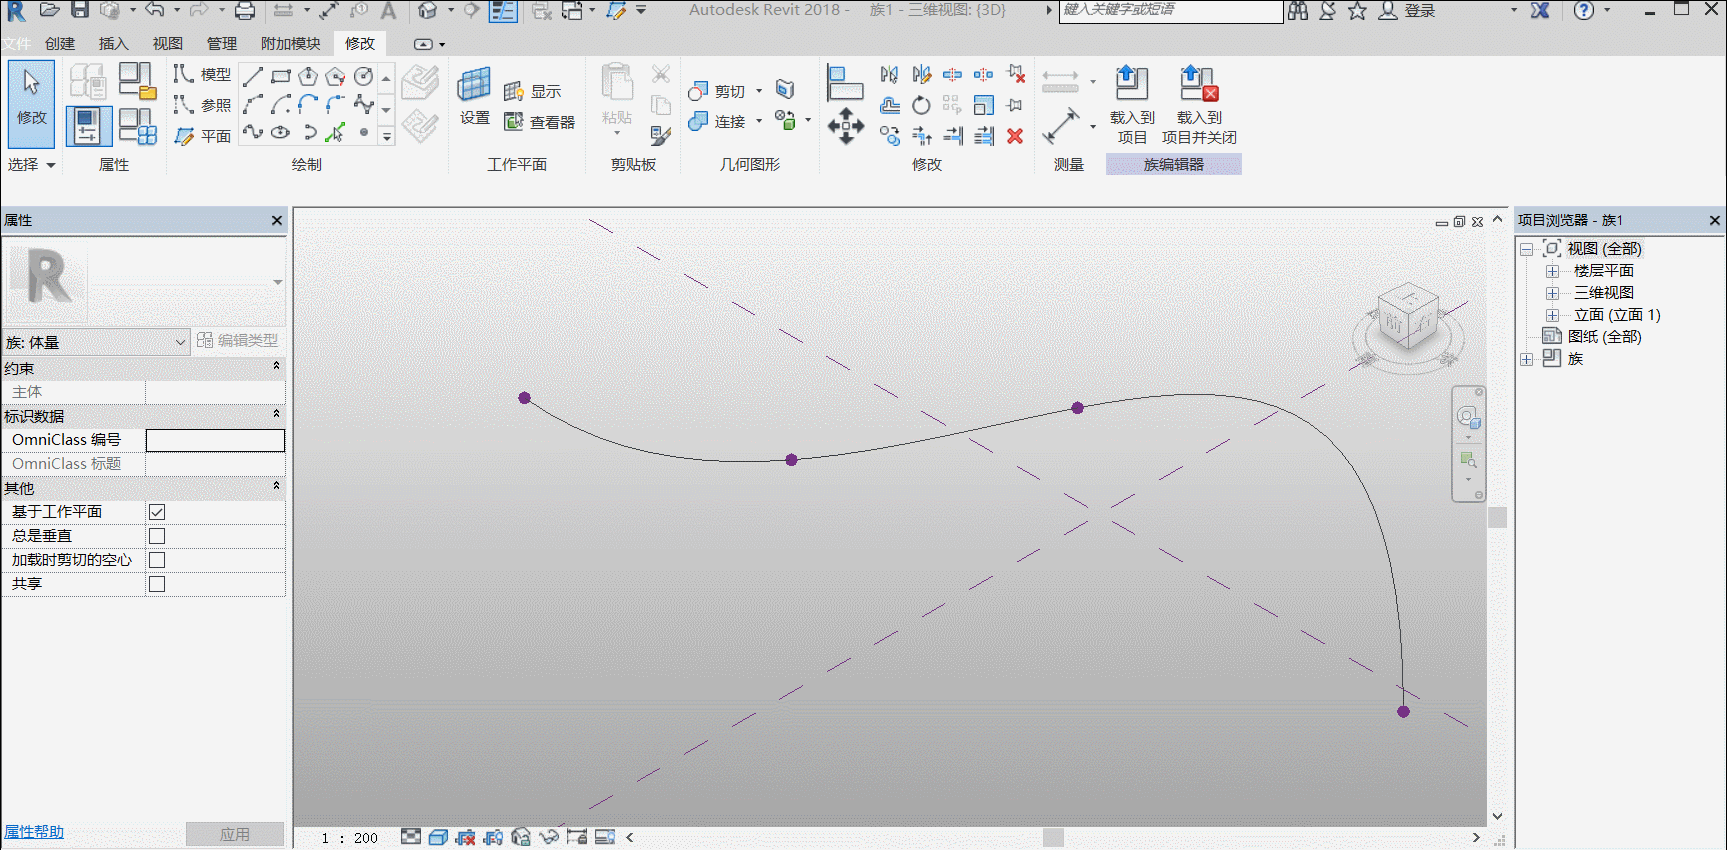
Task: Click the Mirror - Pick Axis tool
Action: point(889,75)
